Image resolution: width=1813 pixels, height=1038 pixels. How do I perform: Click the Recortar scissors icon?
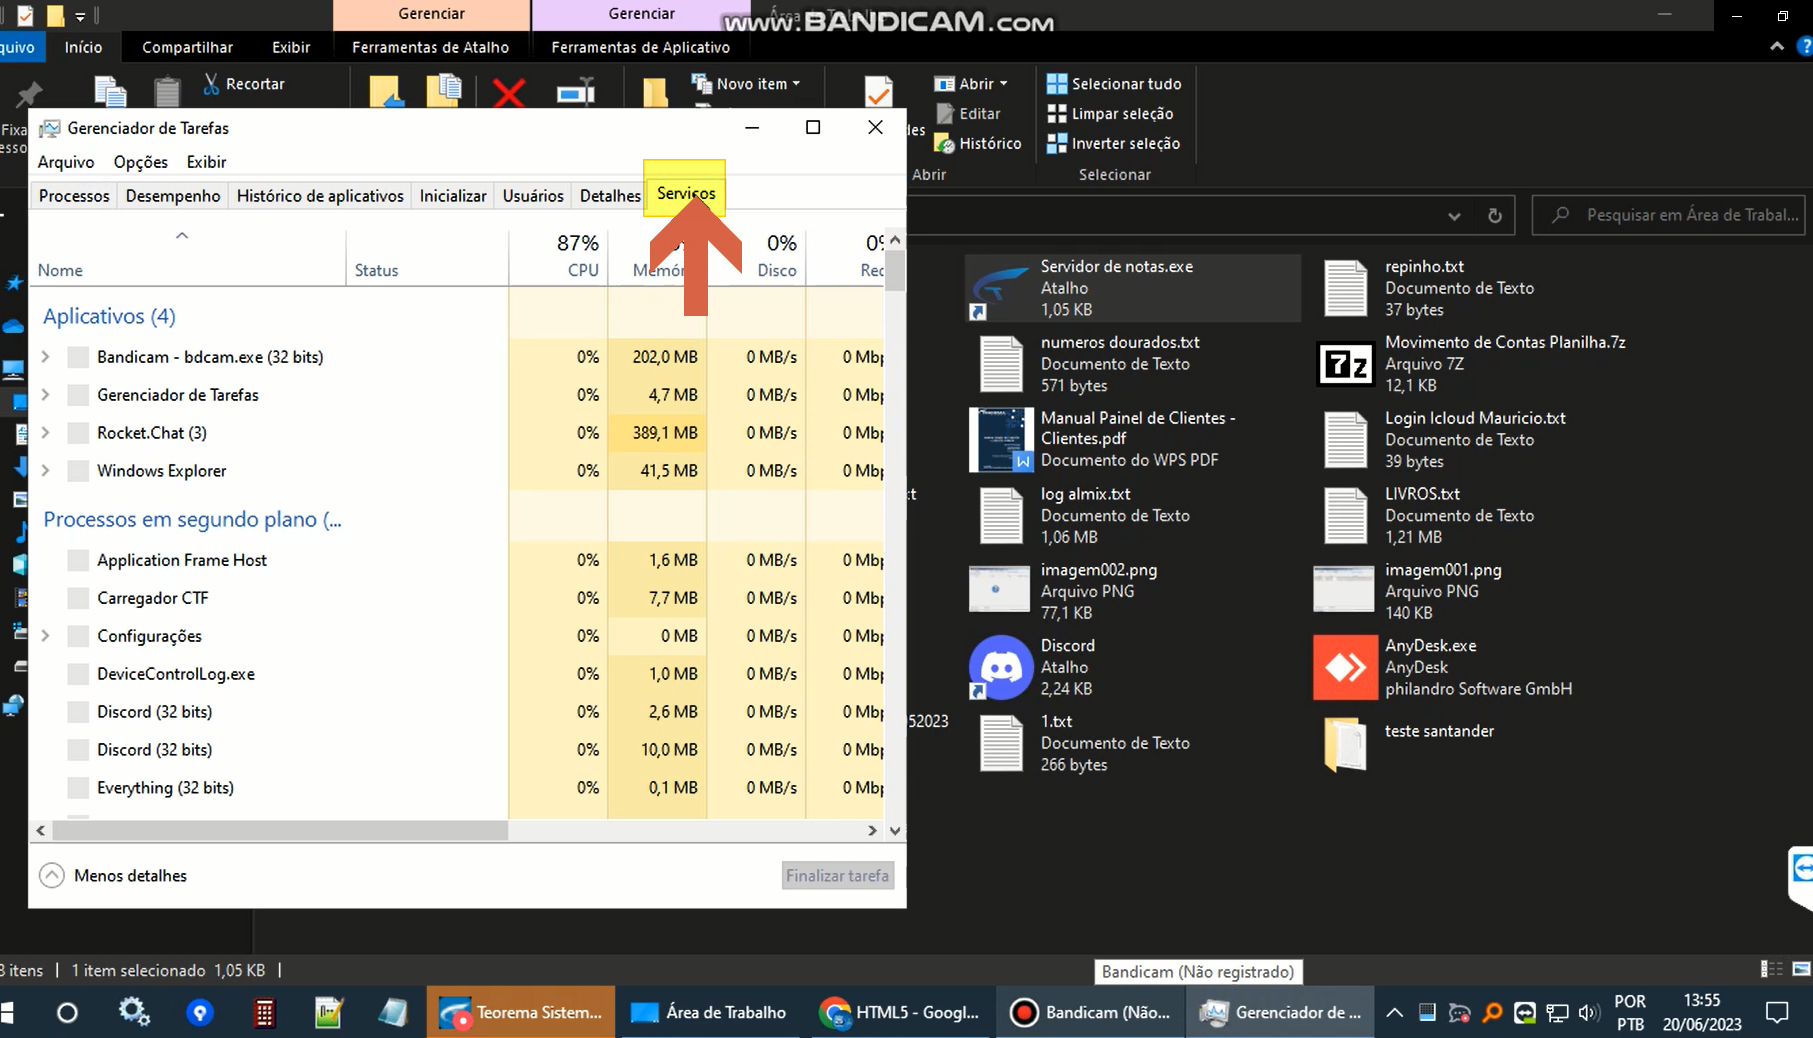[211, 84]
